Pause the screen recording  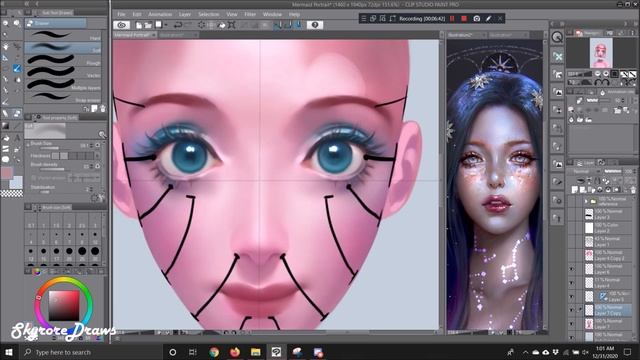(452, 18)
